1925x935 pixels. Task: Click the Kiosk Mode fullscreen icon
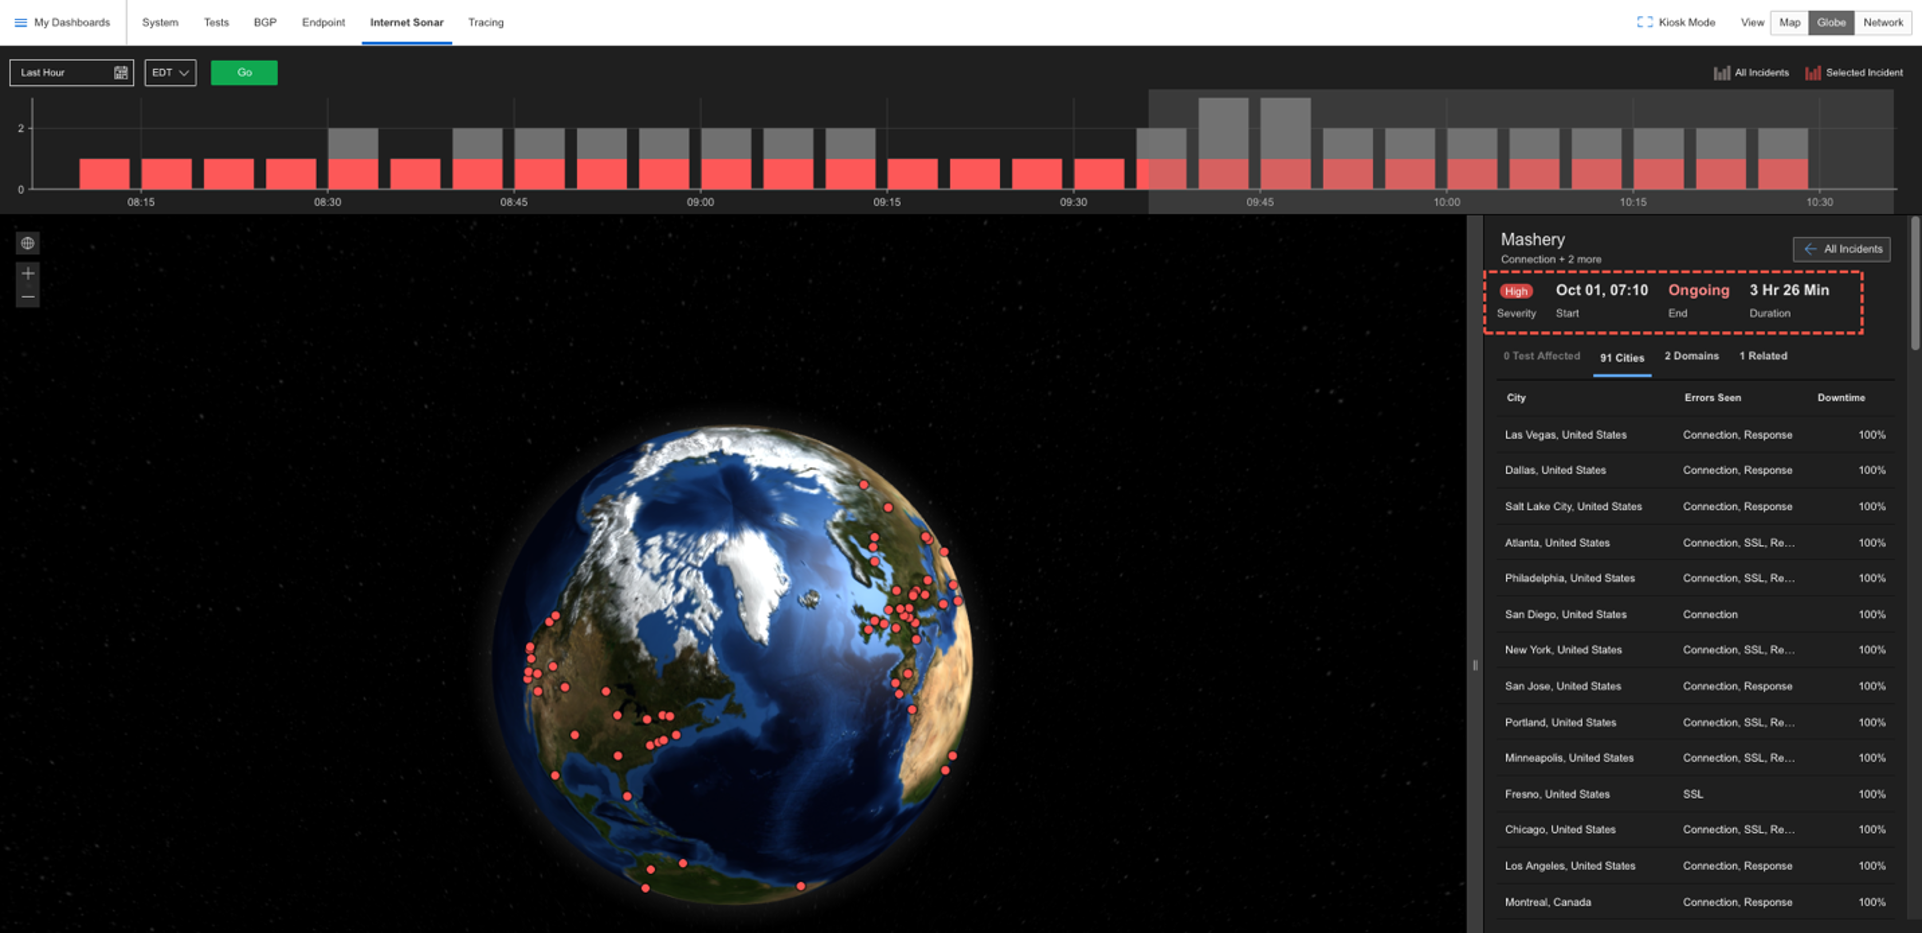coord(1645,22)
